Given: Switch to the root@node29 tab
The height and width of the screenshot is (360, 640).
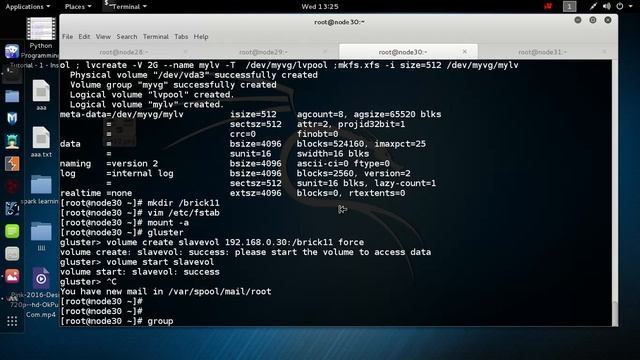Looking at the screenshot, I should point(263,52).
